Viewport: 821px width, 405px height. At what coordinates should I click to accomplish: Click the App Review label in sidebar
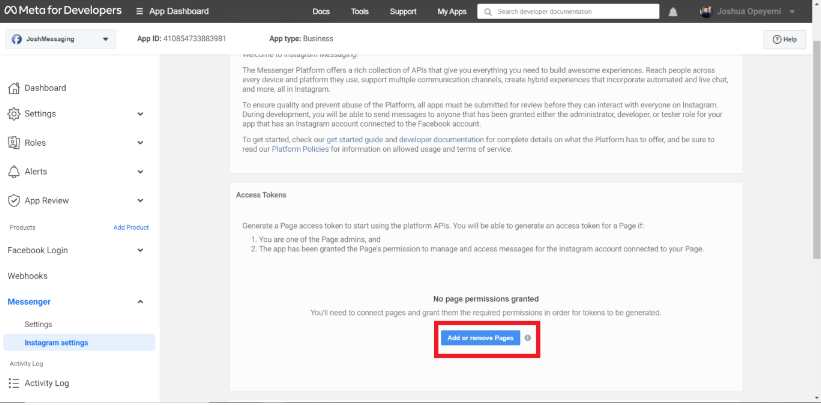(x=47, y=200)
